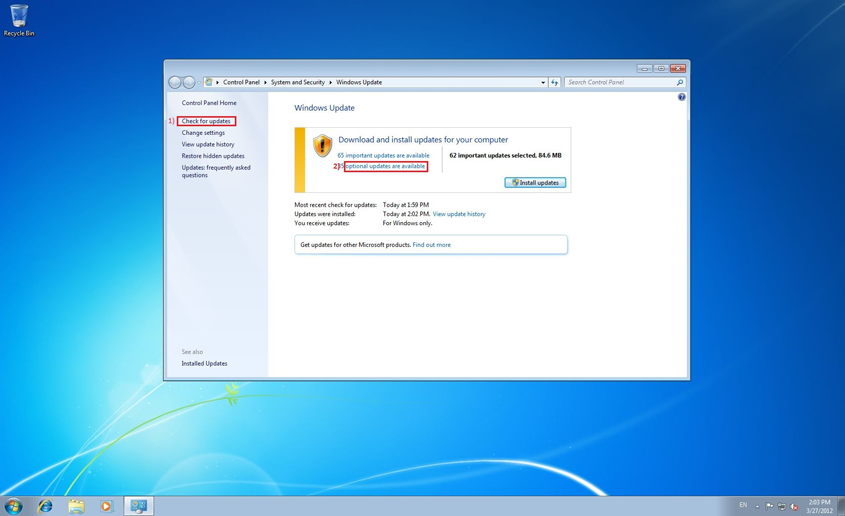Image resolution: width=845 pixels, height=516 pixels.
Task: Click the Back navigation arrow
Action: point(175,82)
